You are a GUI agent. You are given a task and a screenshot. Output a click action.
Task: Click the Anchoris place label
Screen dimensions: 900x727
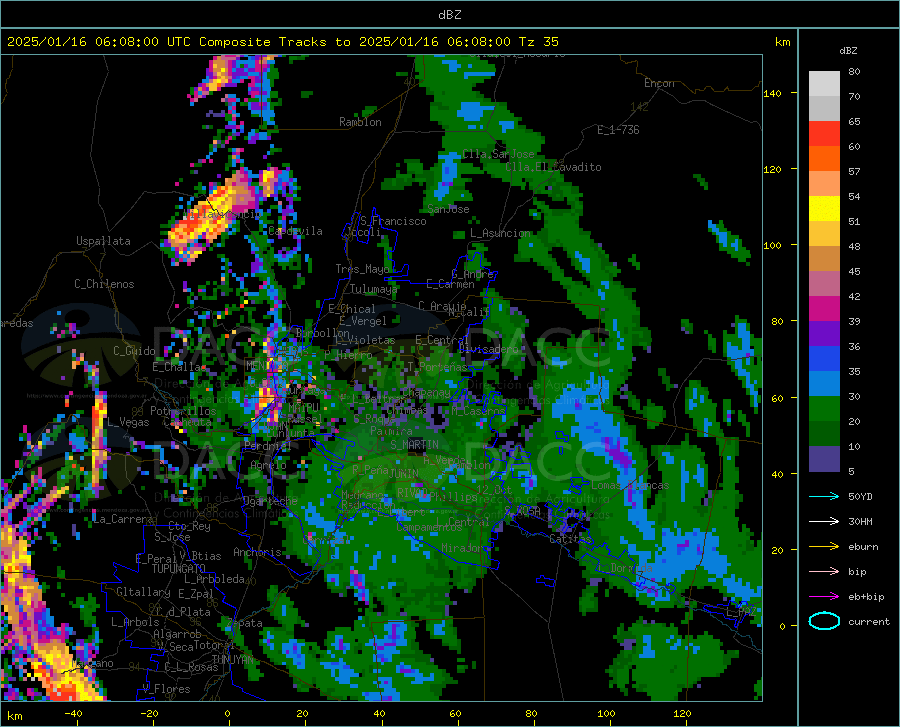257,552
